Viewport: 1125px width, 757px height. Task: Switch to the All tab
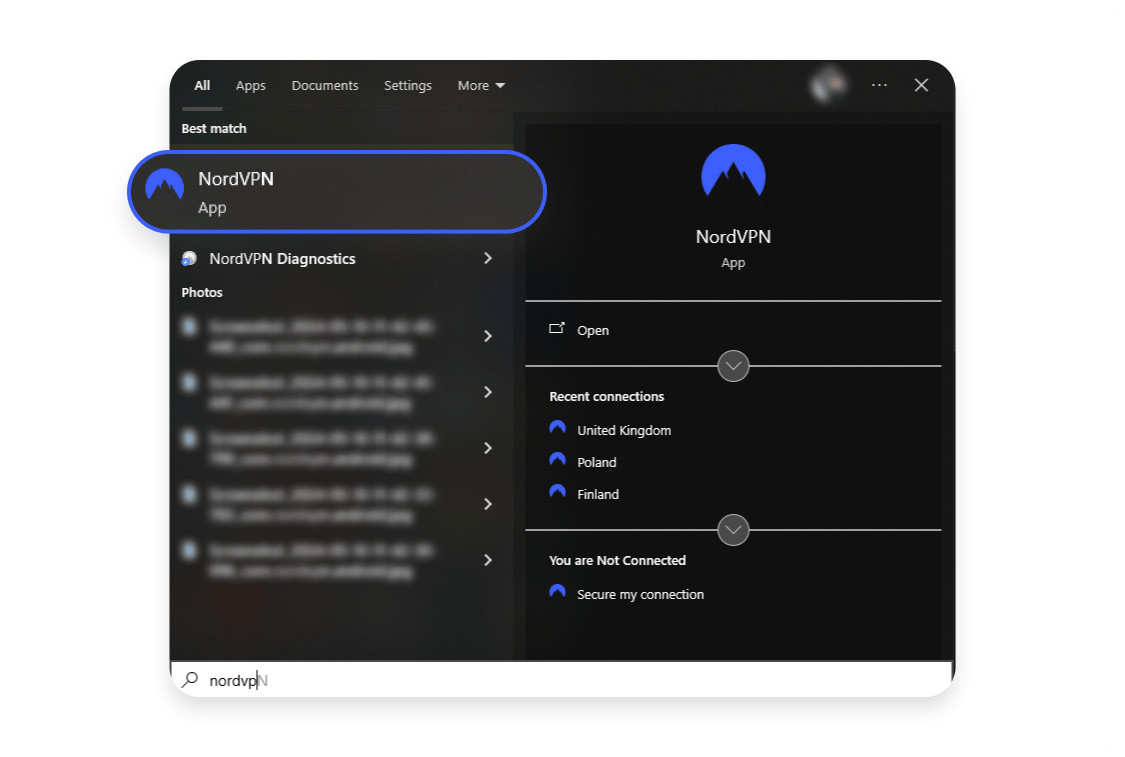click(x=202, y=85)
